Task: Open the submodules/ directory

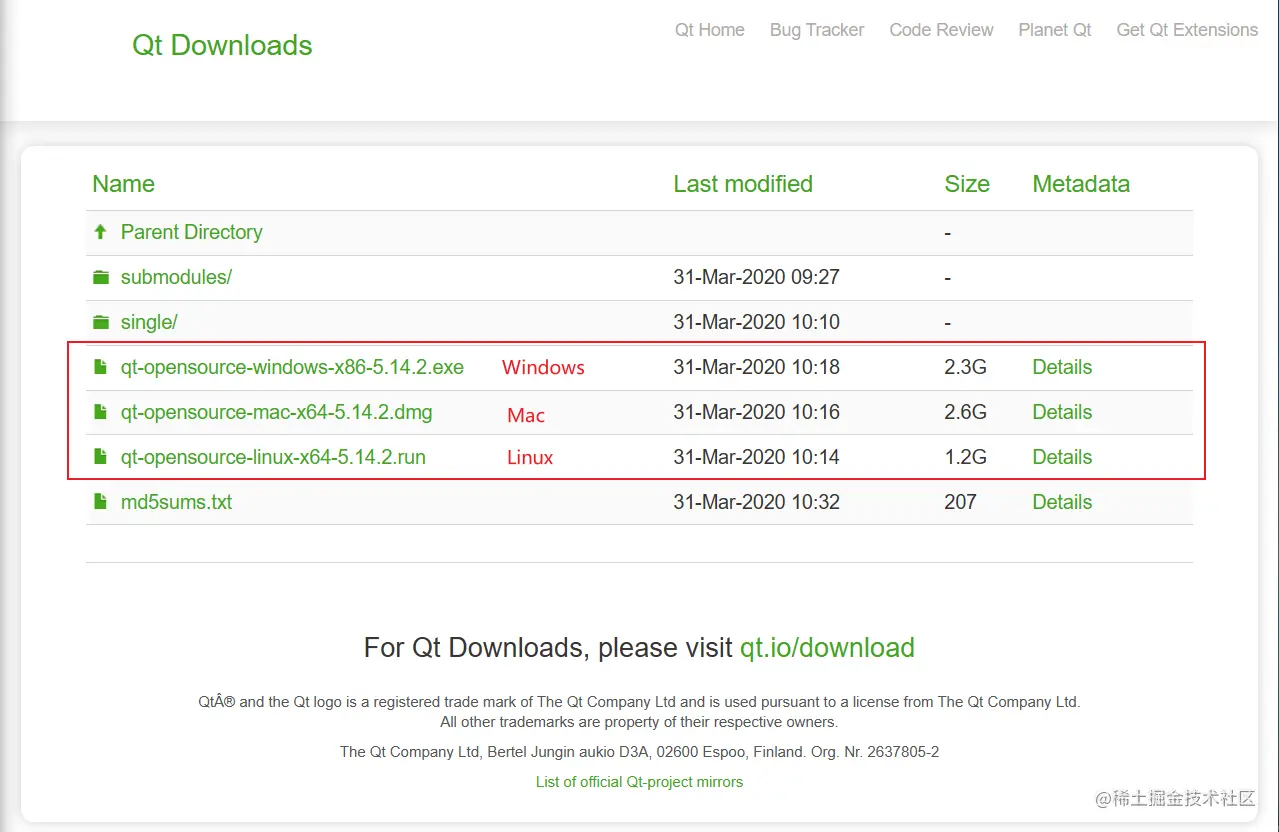Action: pos(176,277)
